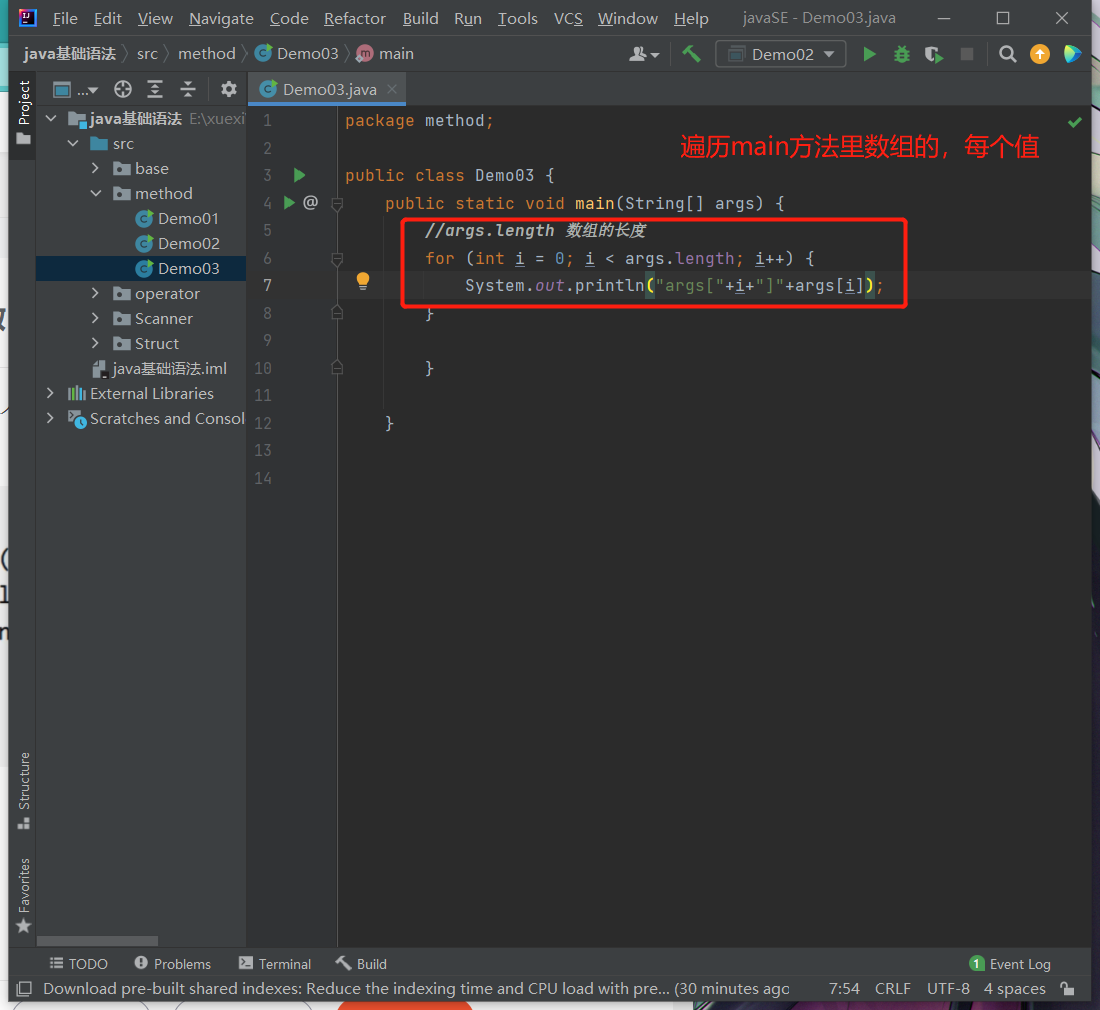Collapse the java基础语法 project root
This screenshot has height=1010, width=1100.
click(51, 119)
